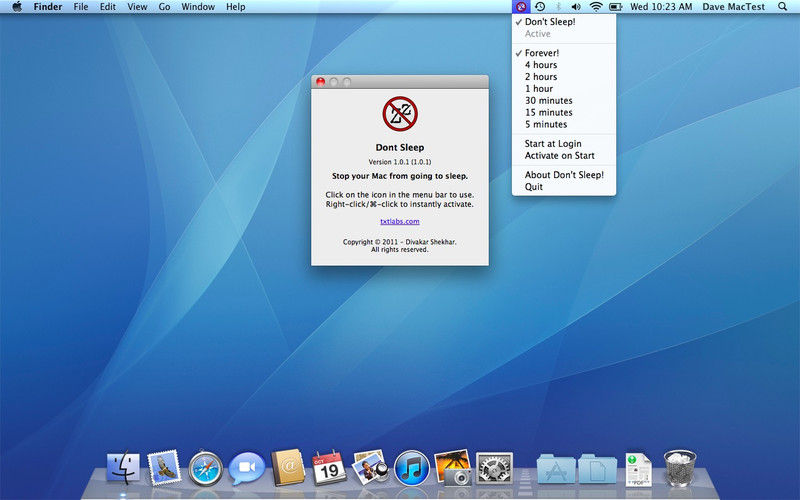Open the Dave MacTest user menu
This screenshot has width=800, height=500.
tap(734, 7)
